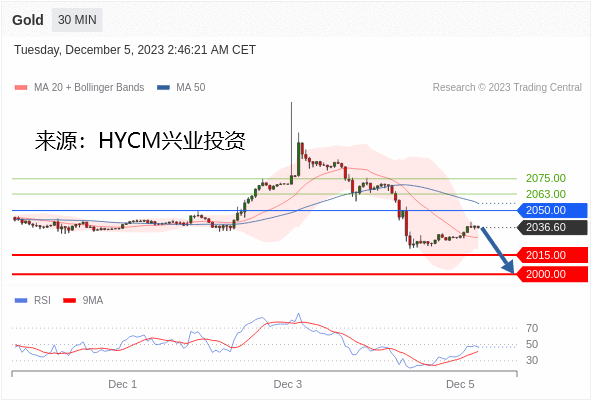Open the Research Trading Central copyright link
This screenshot has width=594, height=403.
click(507, 87)
